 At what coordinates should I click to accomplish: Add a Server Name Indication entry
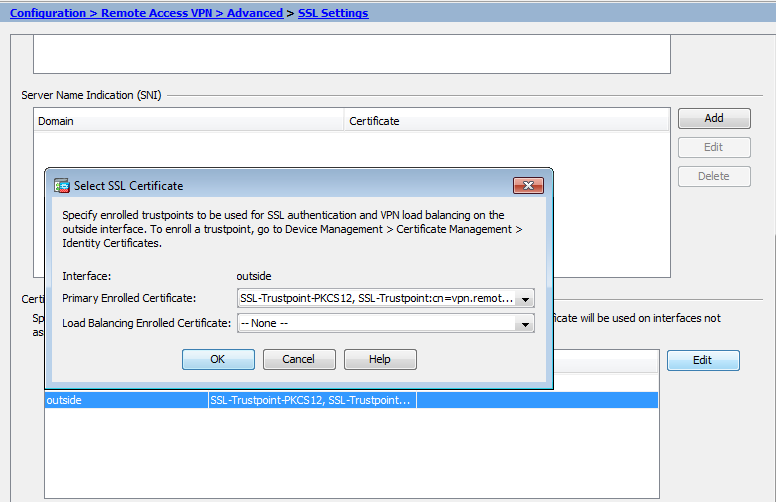click(714, 118)
